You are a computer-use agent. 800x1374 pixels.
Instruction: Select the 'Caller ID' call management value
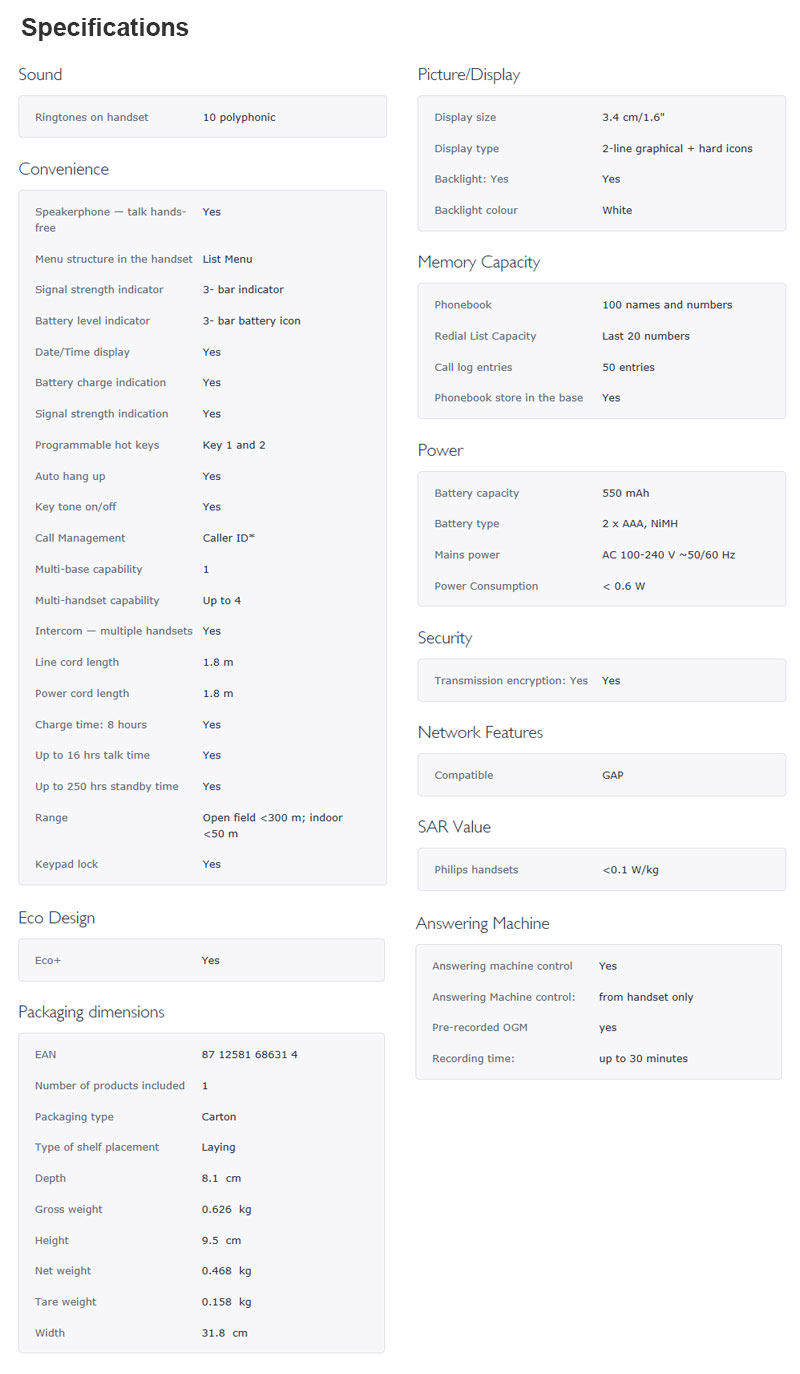point(228,538)
